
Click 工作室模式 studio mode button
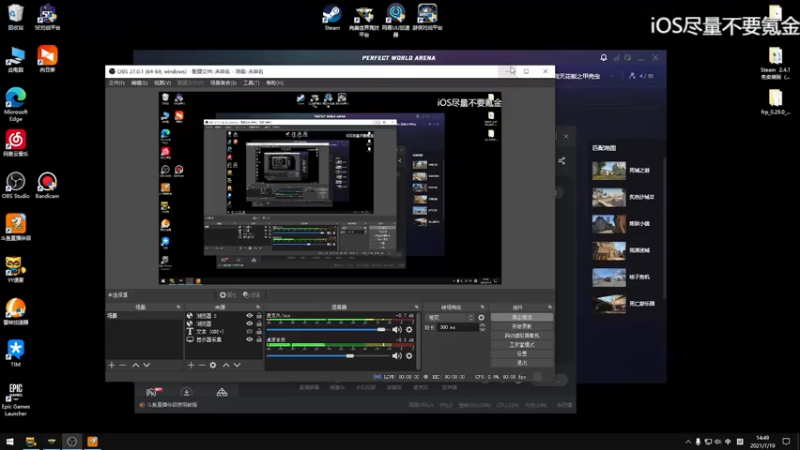point(521,345)
